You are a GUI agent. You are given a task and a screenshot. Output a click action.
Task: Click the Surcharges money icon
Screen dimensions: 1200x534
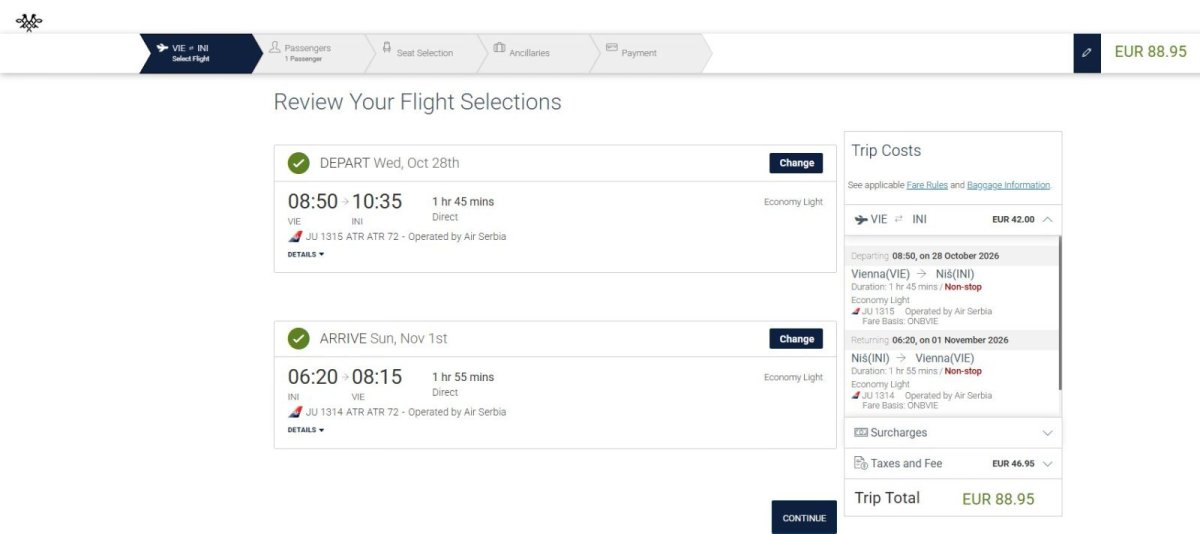[x=860, y=432]
